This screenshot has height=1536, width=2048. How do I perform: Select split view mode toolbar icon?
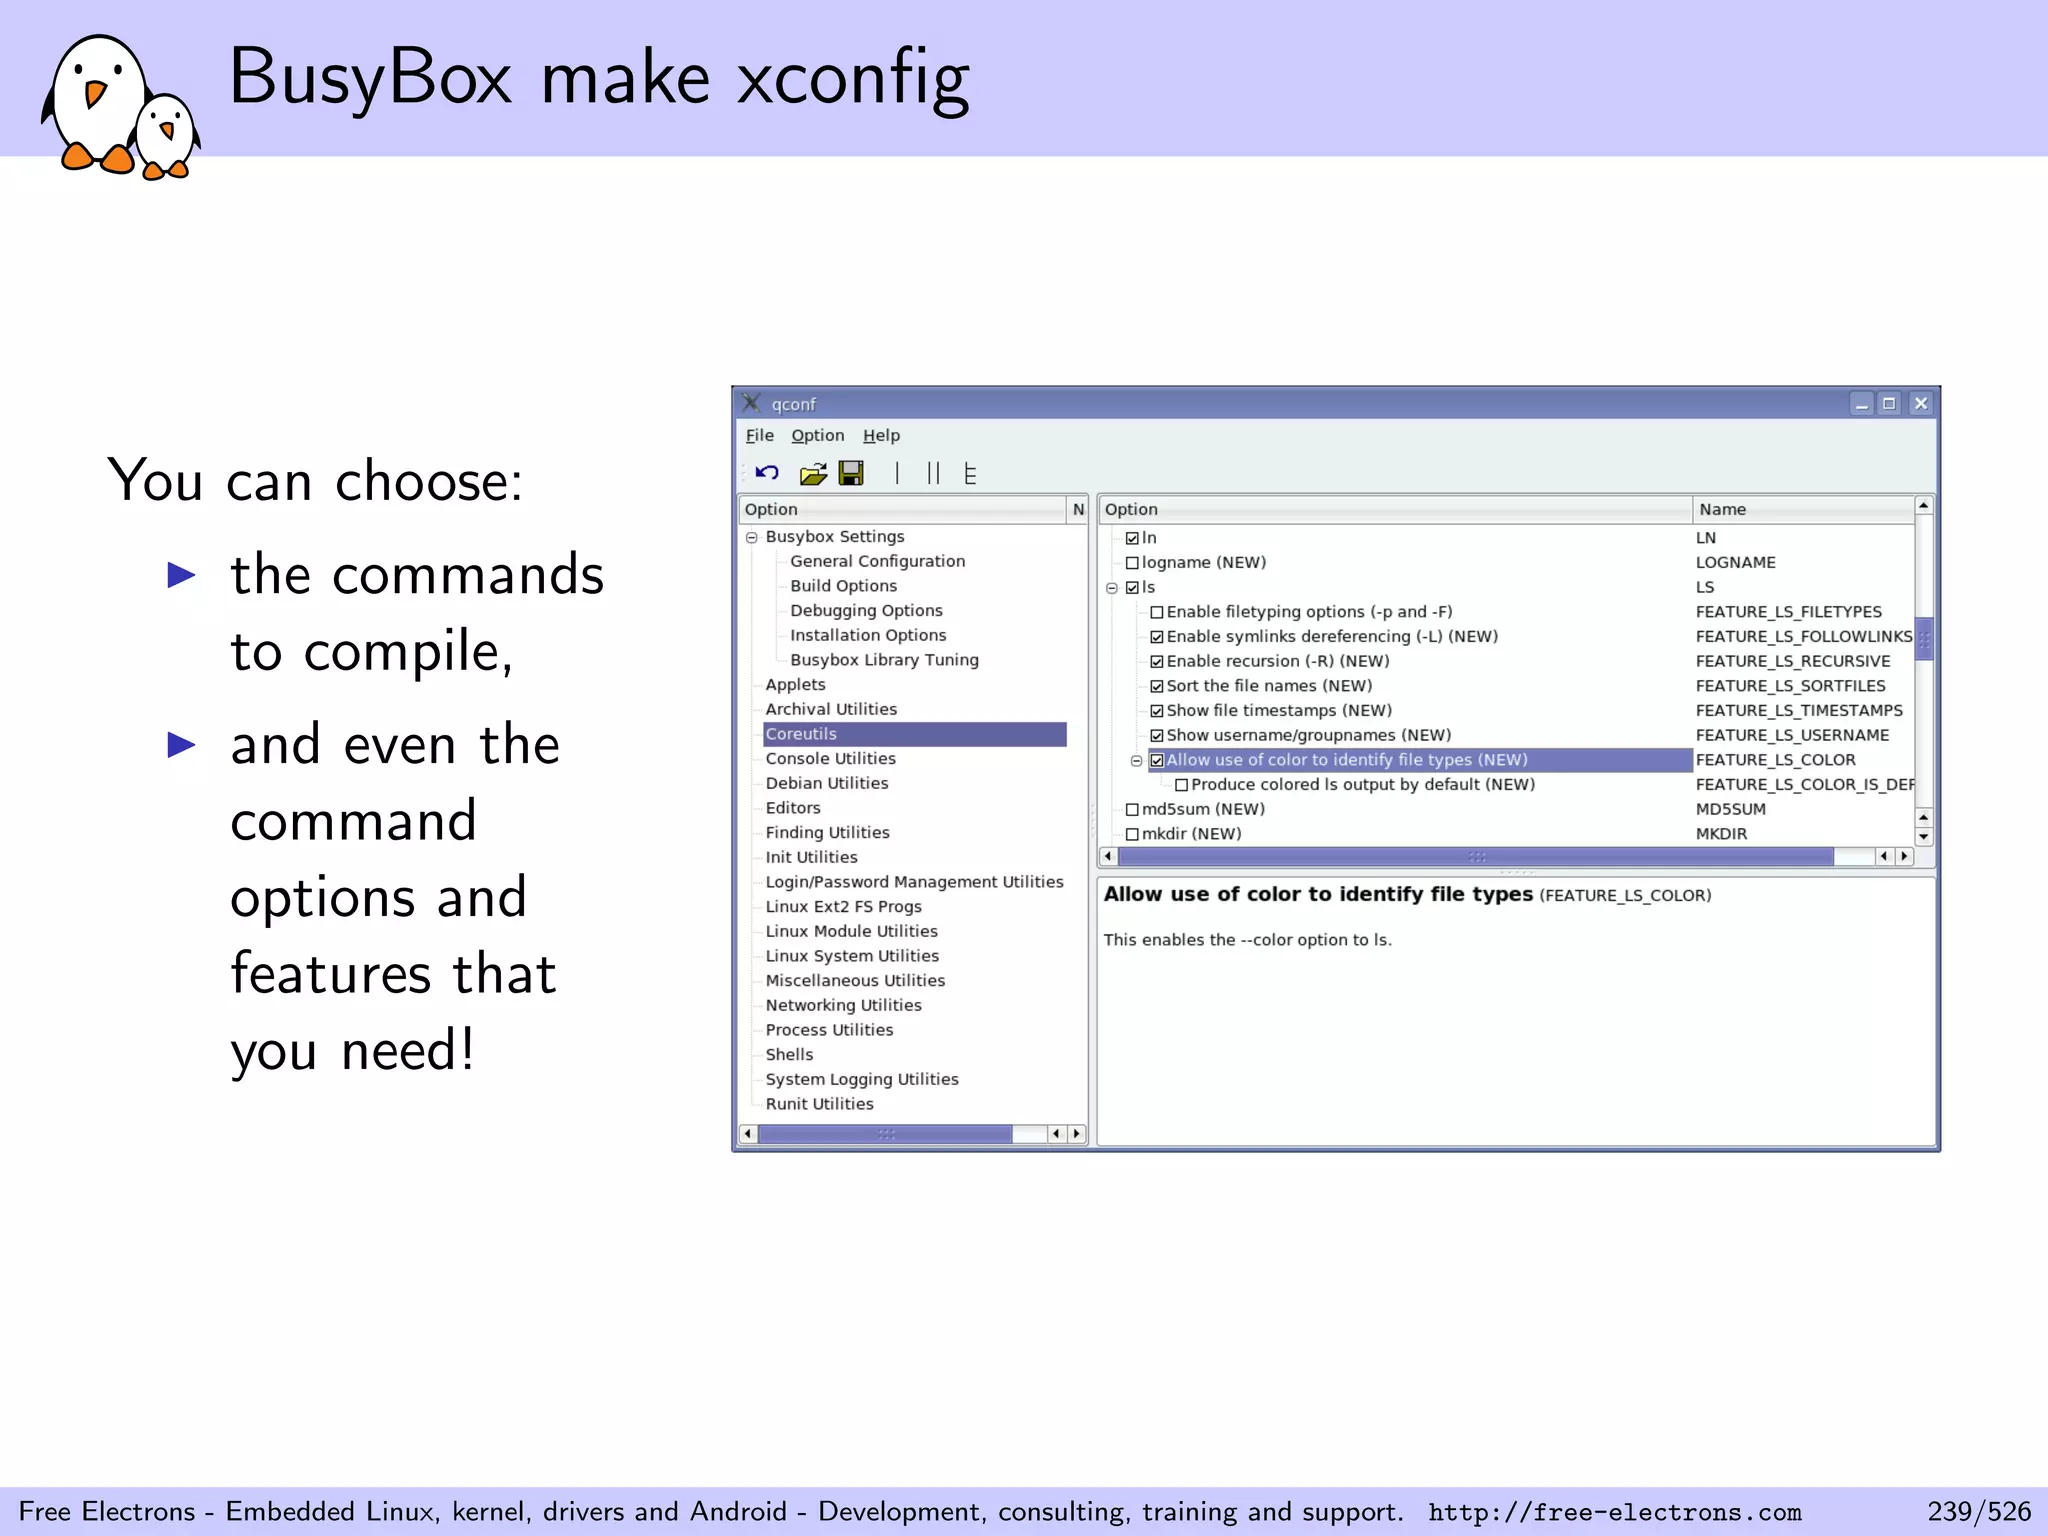point(933,473)
